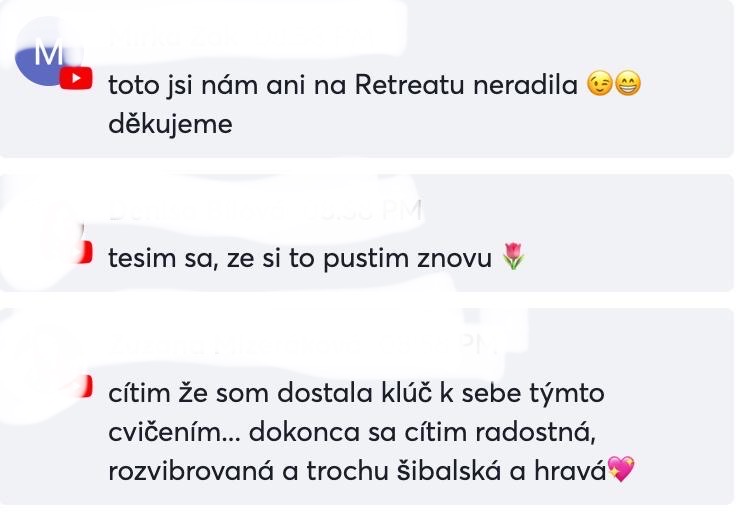Click the "M" profile avatar circle
The image size is (742, 512).
point(48,51)
